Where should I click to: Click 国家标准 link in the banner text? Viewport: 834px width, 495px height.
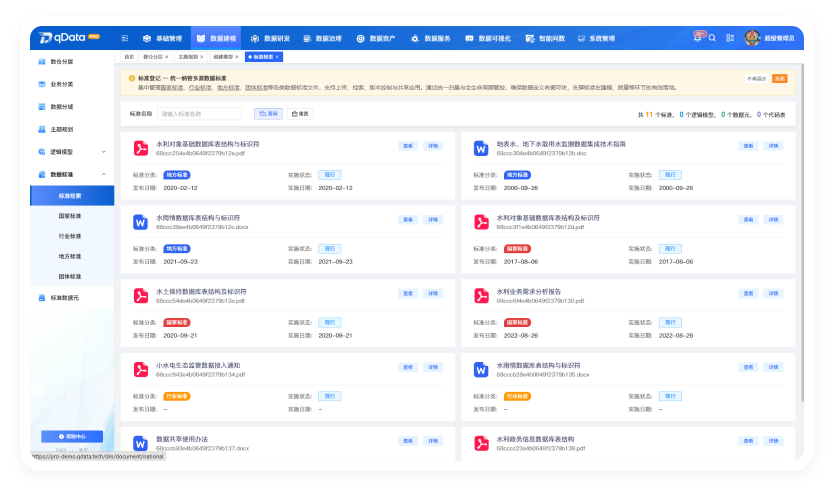pos(172,88)
